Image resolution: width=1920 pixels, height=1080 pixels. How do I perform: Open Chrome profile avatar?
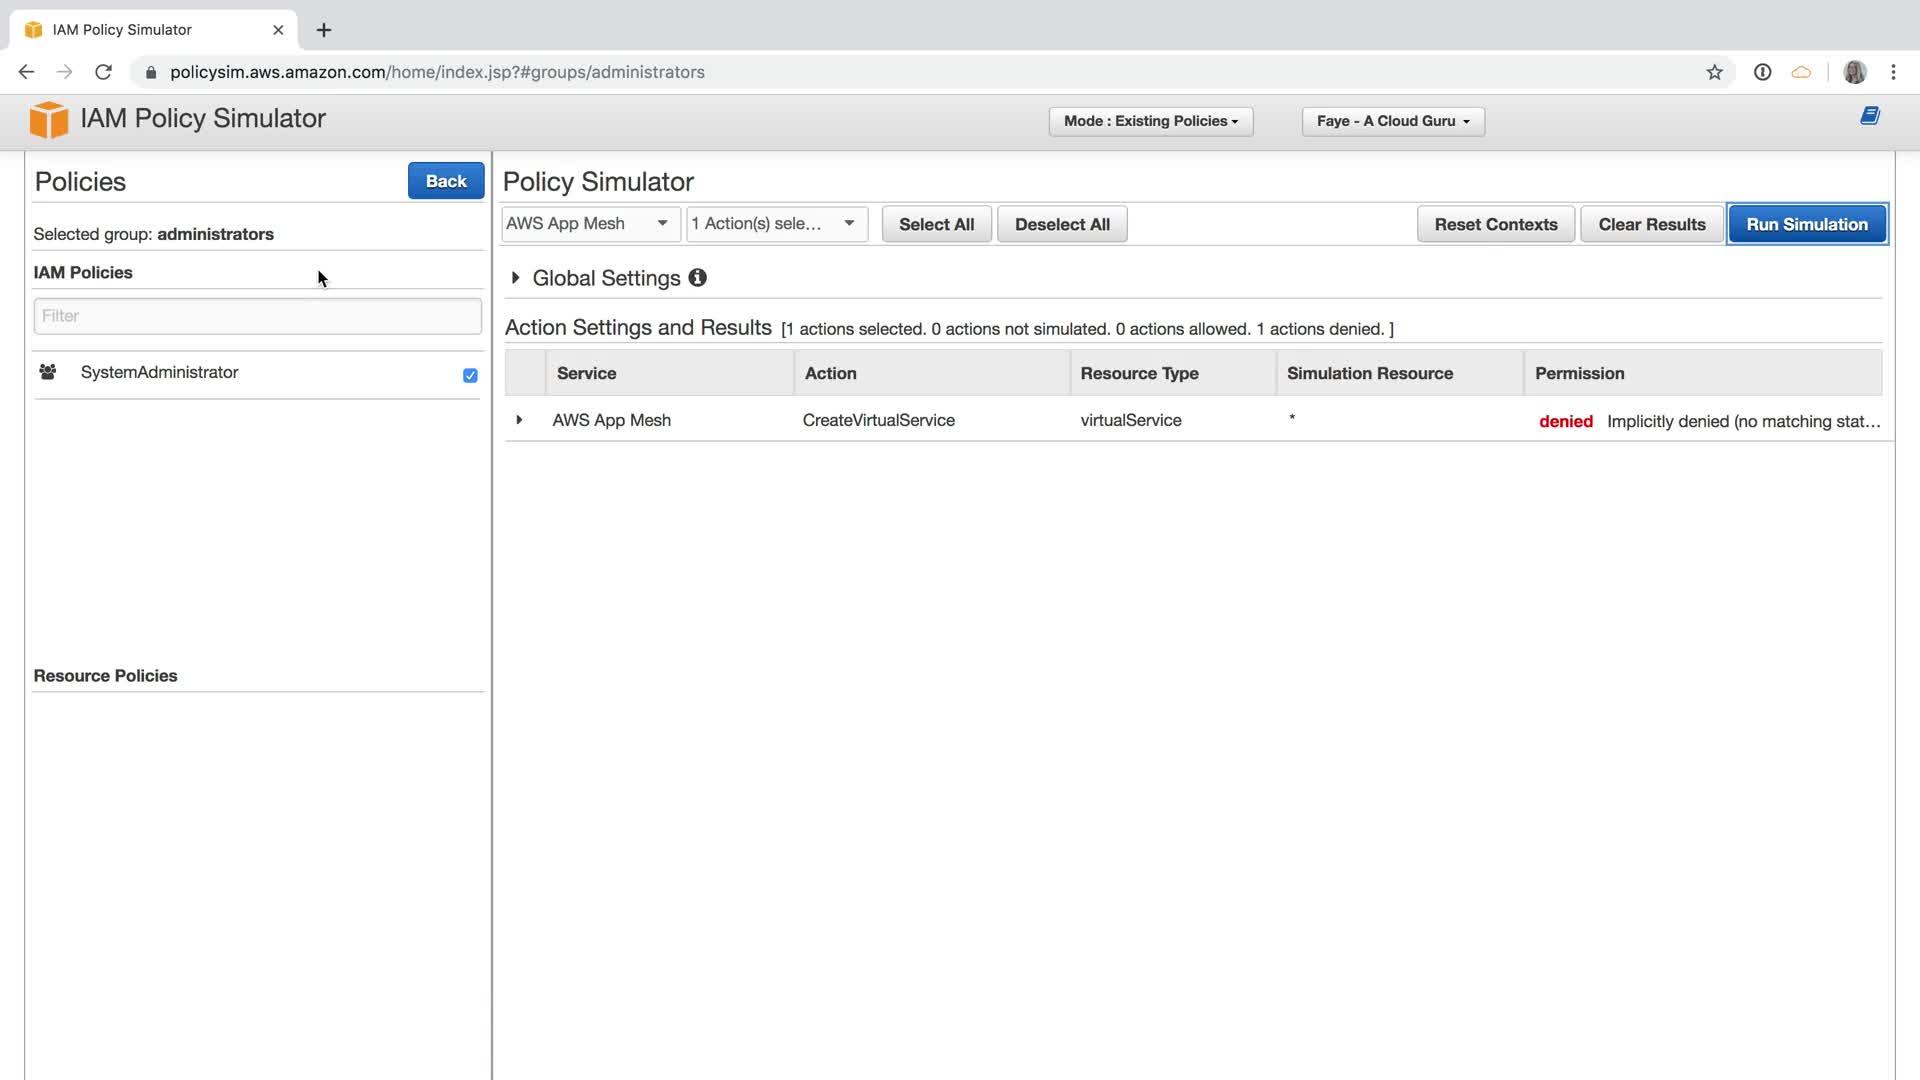pos(1854,72)
